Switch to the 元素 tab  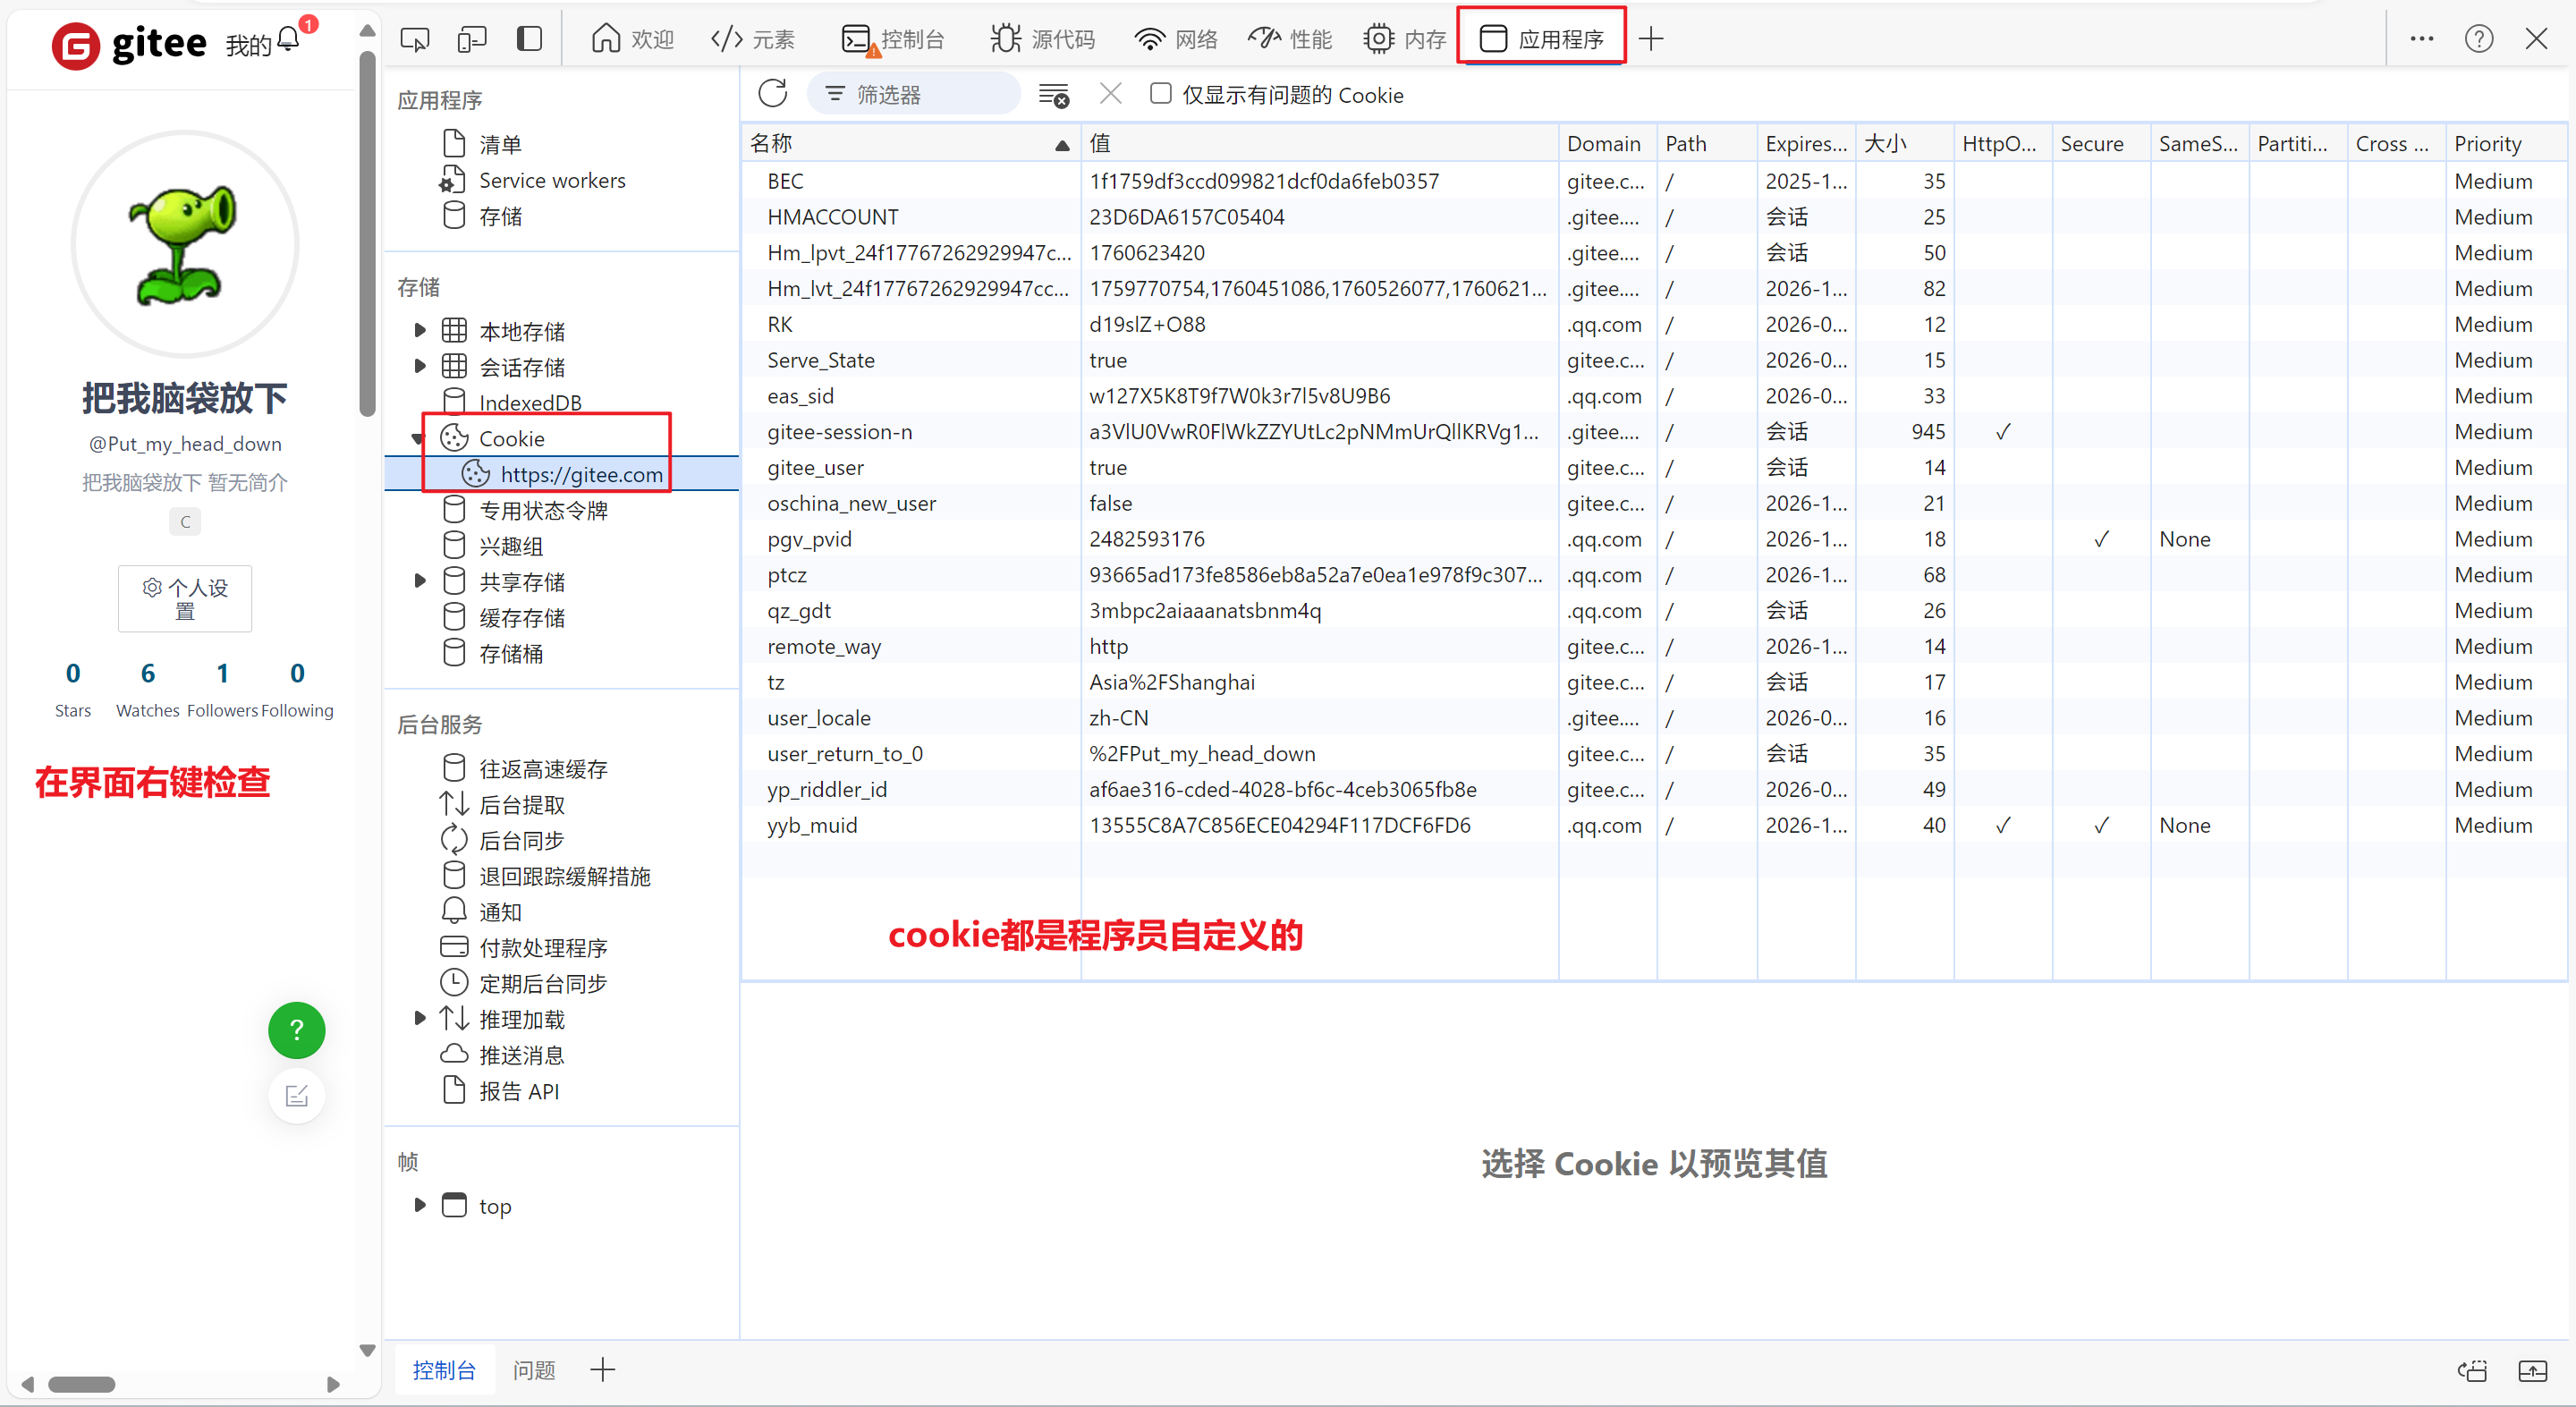753,39
